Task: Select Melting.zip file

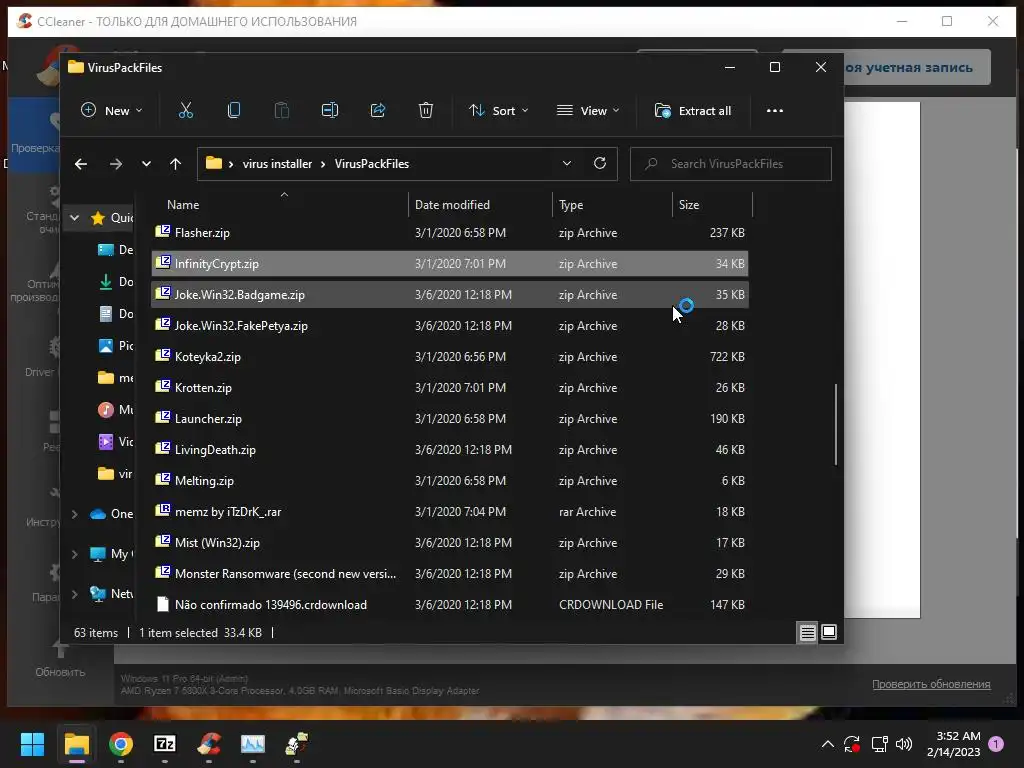Action: coord(449,481)
